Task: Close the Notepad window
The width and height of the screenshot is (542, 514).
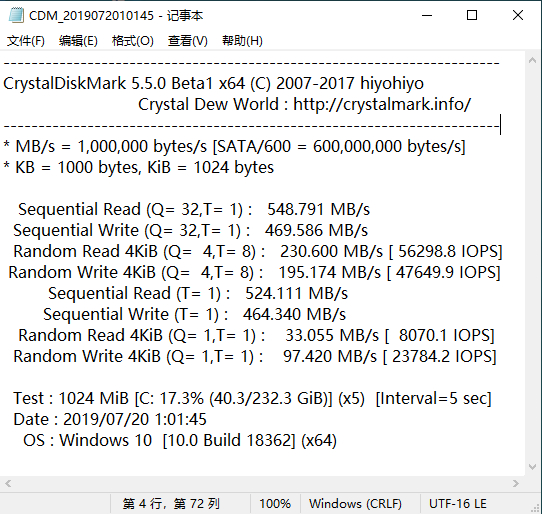Action: pyautogui.click(x=518, y=15)
